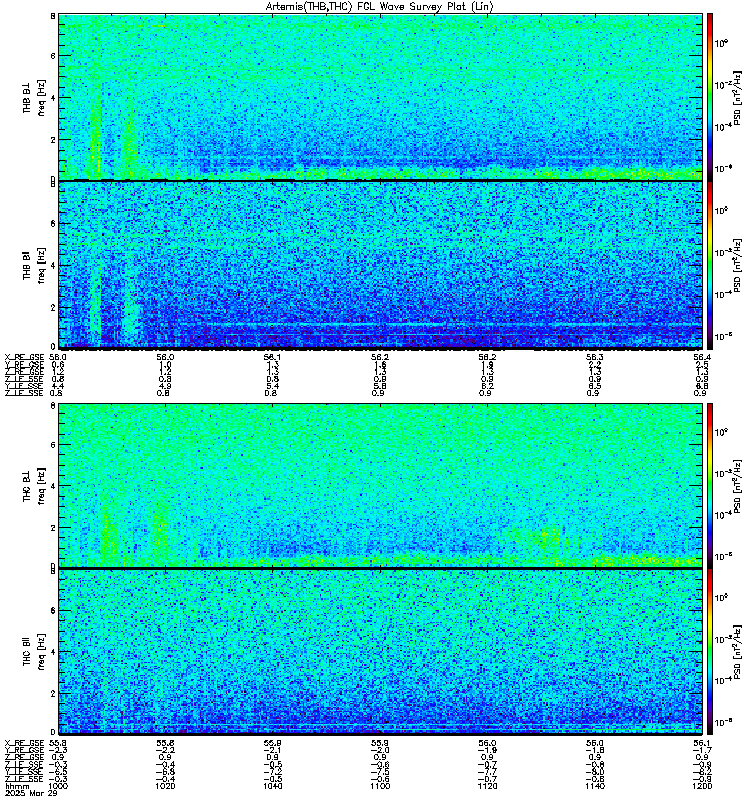Click THC Y_RE_GSE value "-1.7" at 1200
The image size is (750, 800).
tap(702, 750)
